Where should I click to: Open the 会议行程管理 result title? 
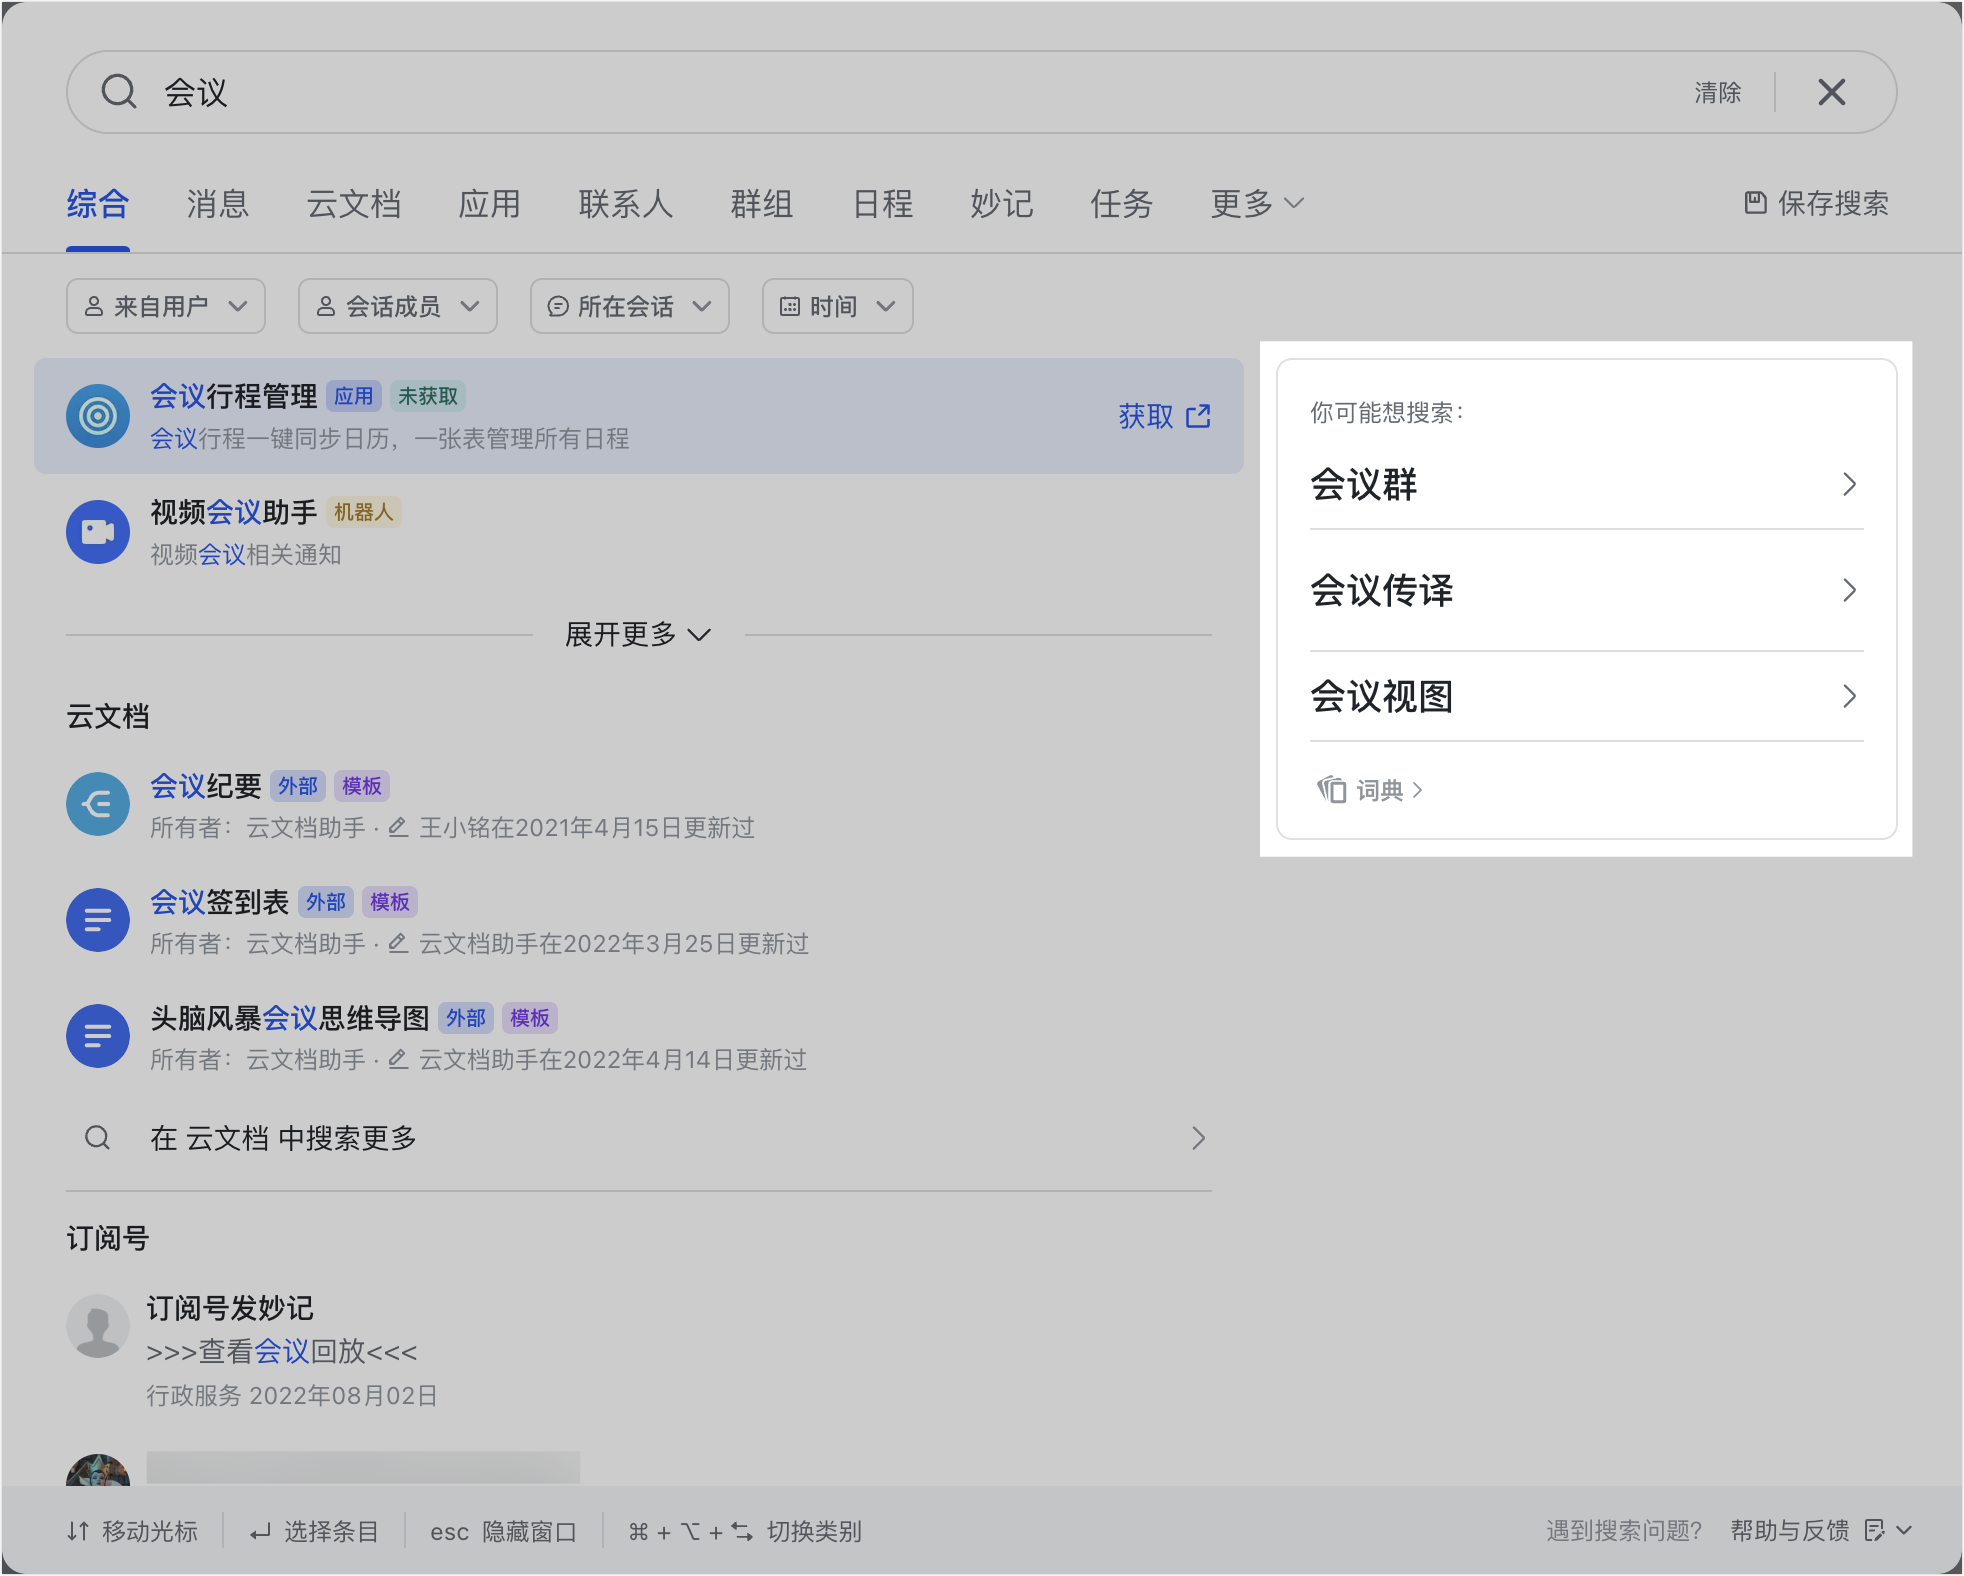(x=234, y=396)
